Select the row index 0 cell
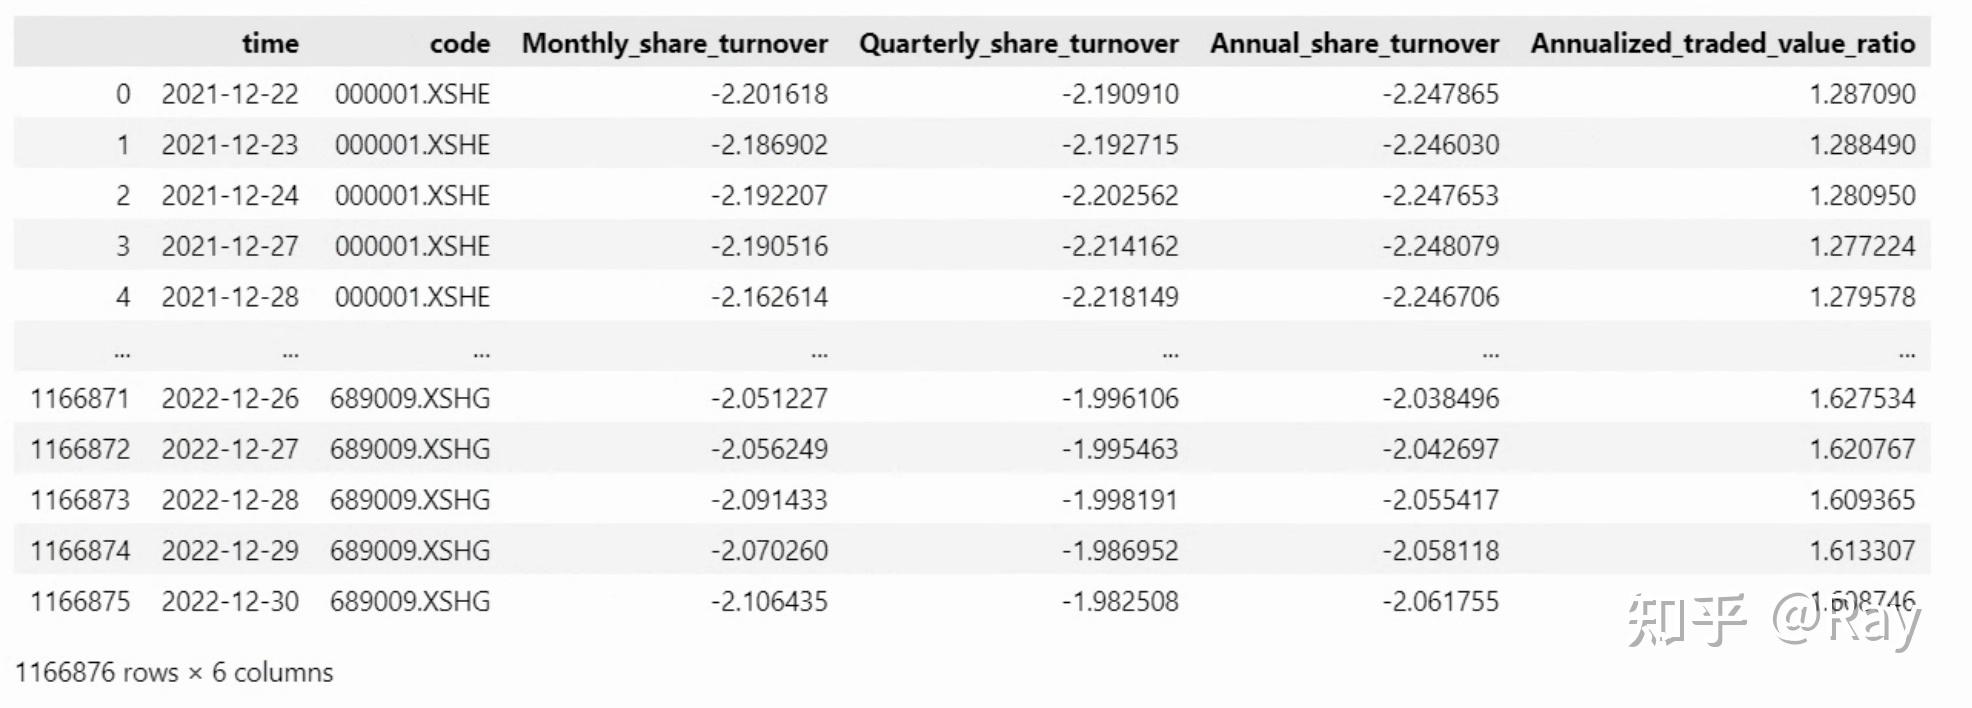 pos(123,94)
